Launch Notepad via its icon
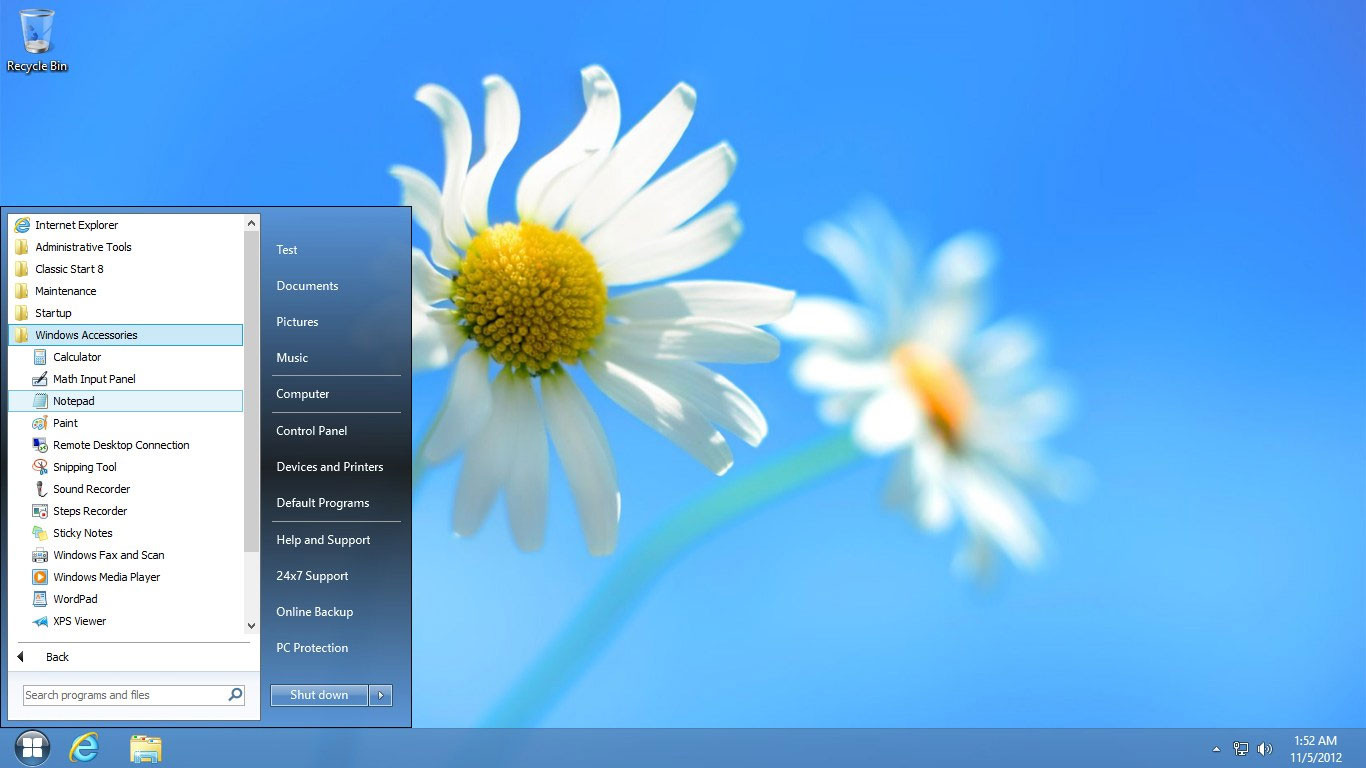Image resolution: width=1366 pixels, height=768 pixels. [x=40, y=401]
